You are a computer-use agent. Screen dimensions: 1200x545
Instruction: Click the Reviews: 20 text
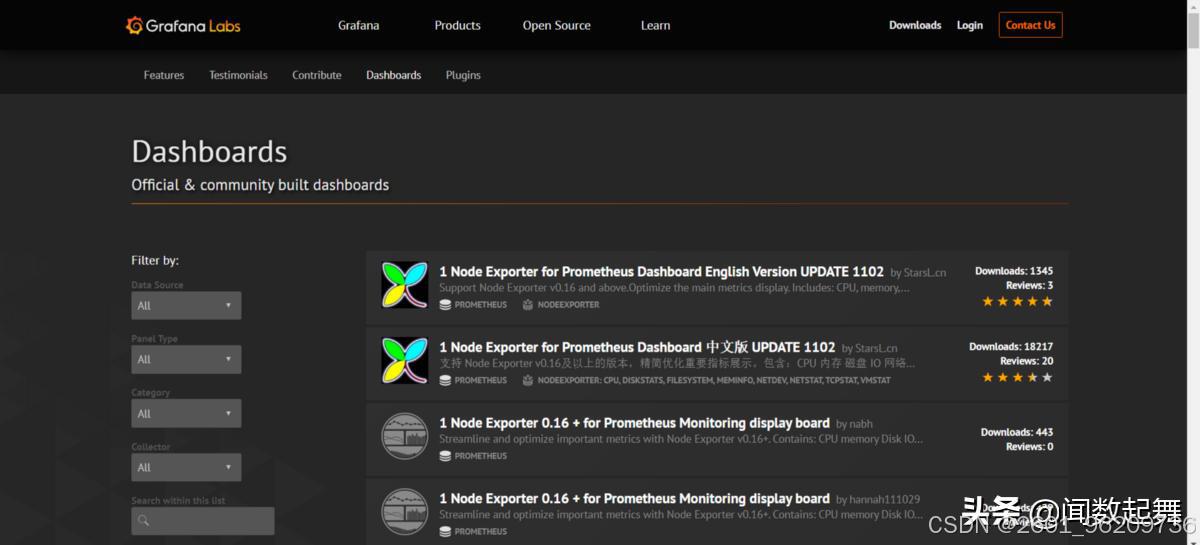click(1027, 361)
